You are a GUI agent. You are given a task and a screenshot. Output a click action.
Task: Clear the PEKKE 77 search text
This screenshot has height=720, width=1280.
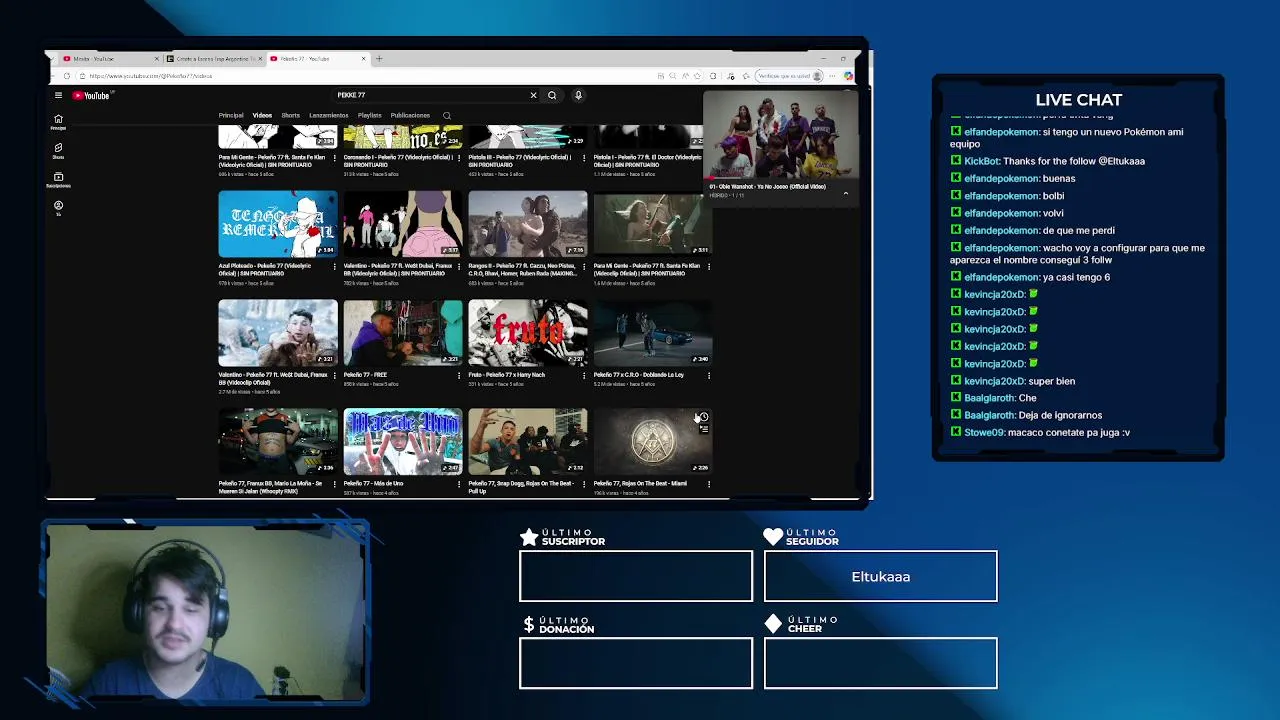pyautogui.click(x=533, y=95)
